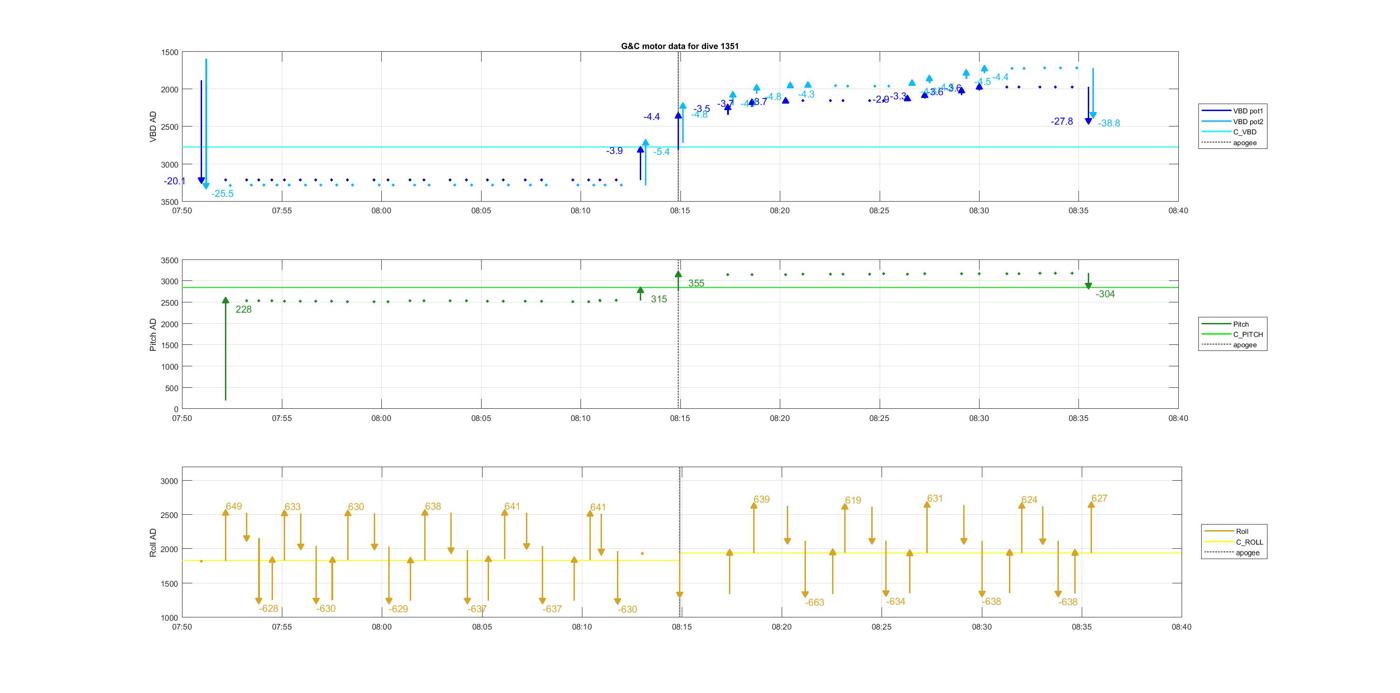This screenshot has height=693, width=1400.
Task: Click the -663 roll data label
Action: coord(815,602)
